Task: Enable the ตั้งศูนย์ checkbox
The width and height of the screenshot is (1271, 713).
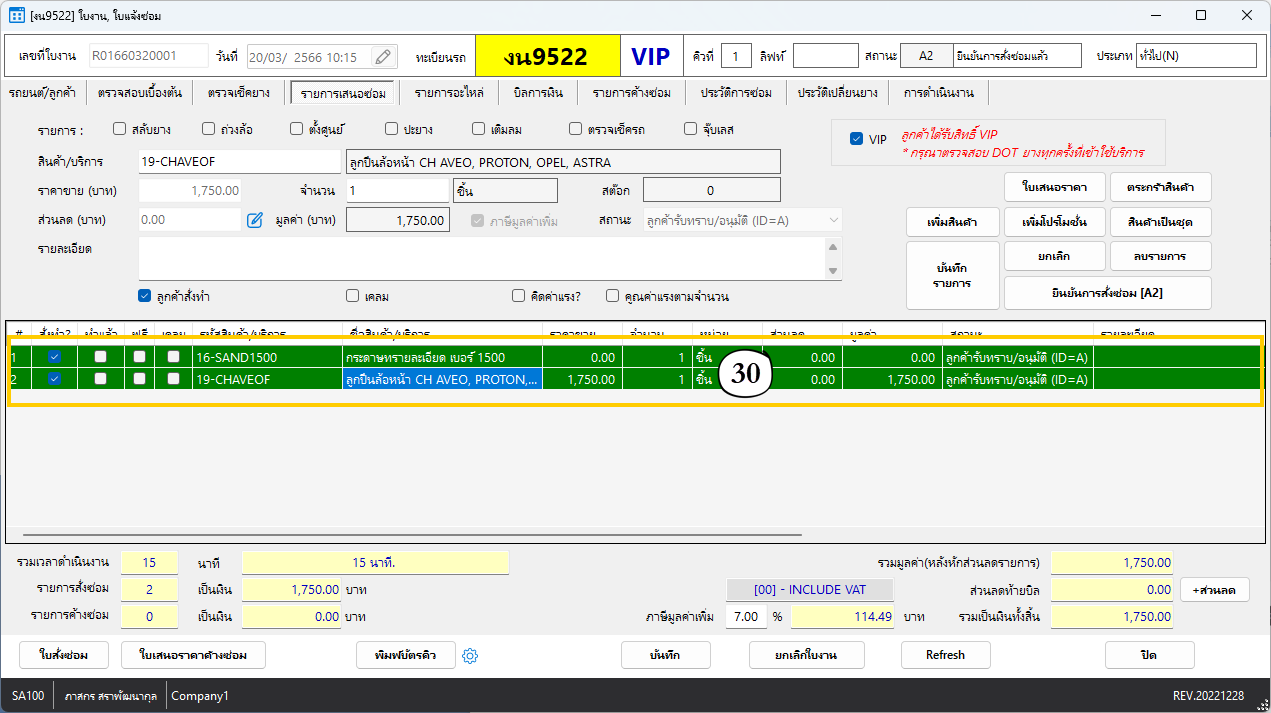Action: click(x=297, y=129)
